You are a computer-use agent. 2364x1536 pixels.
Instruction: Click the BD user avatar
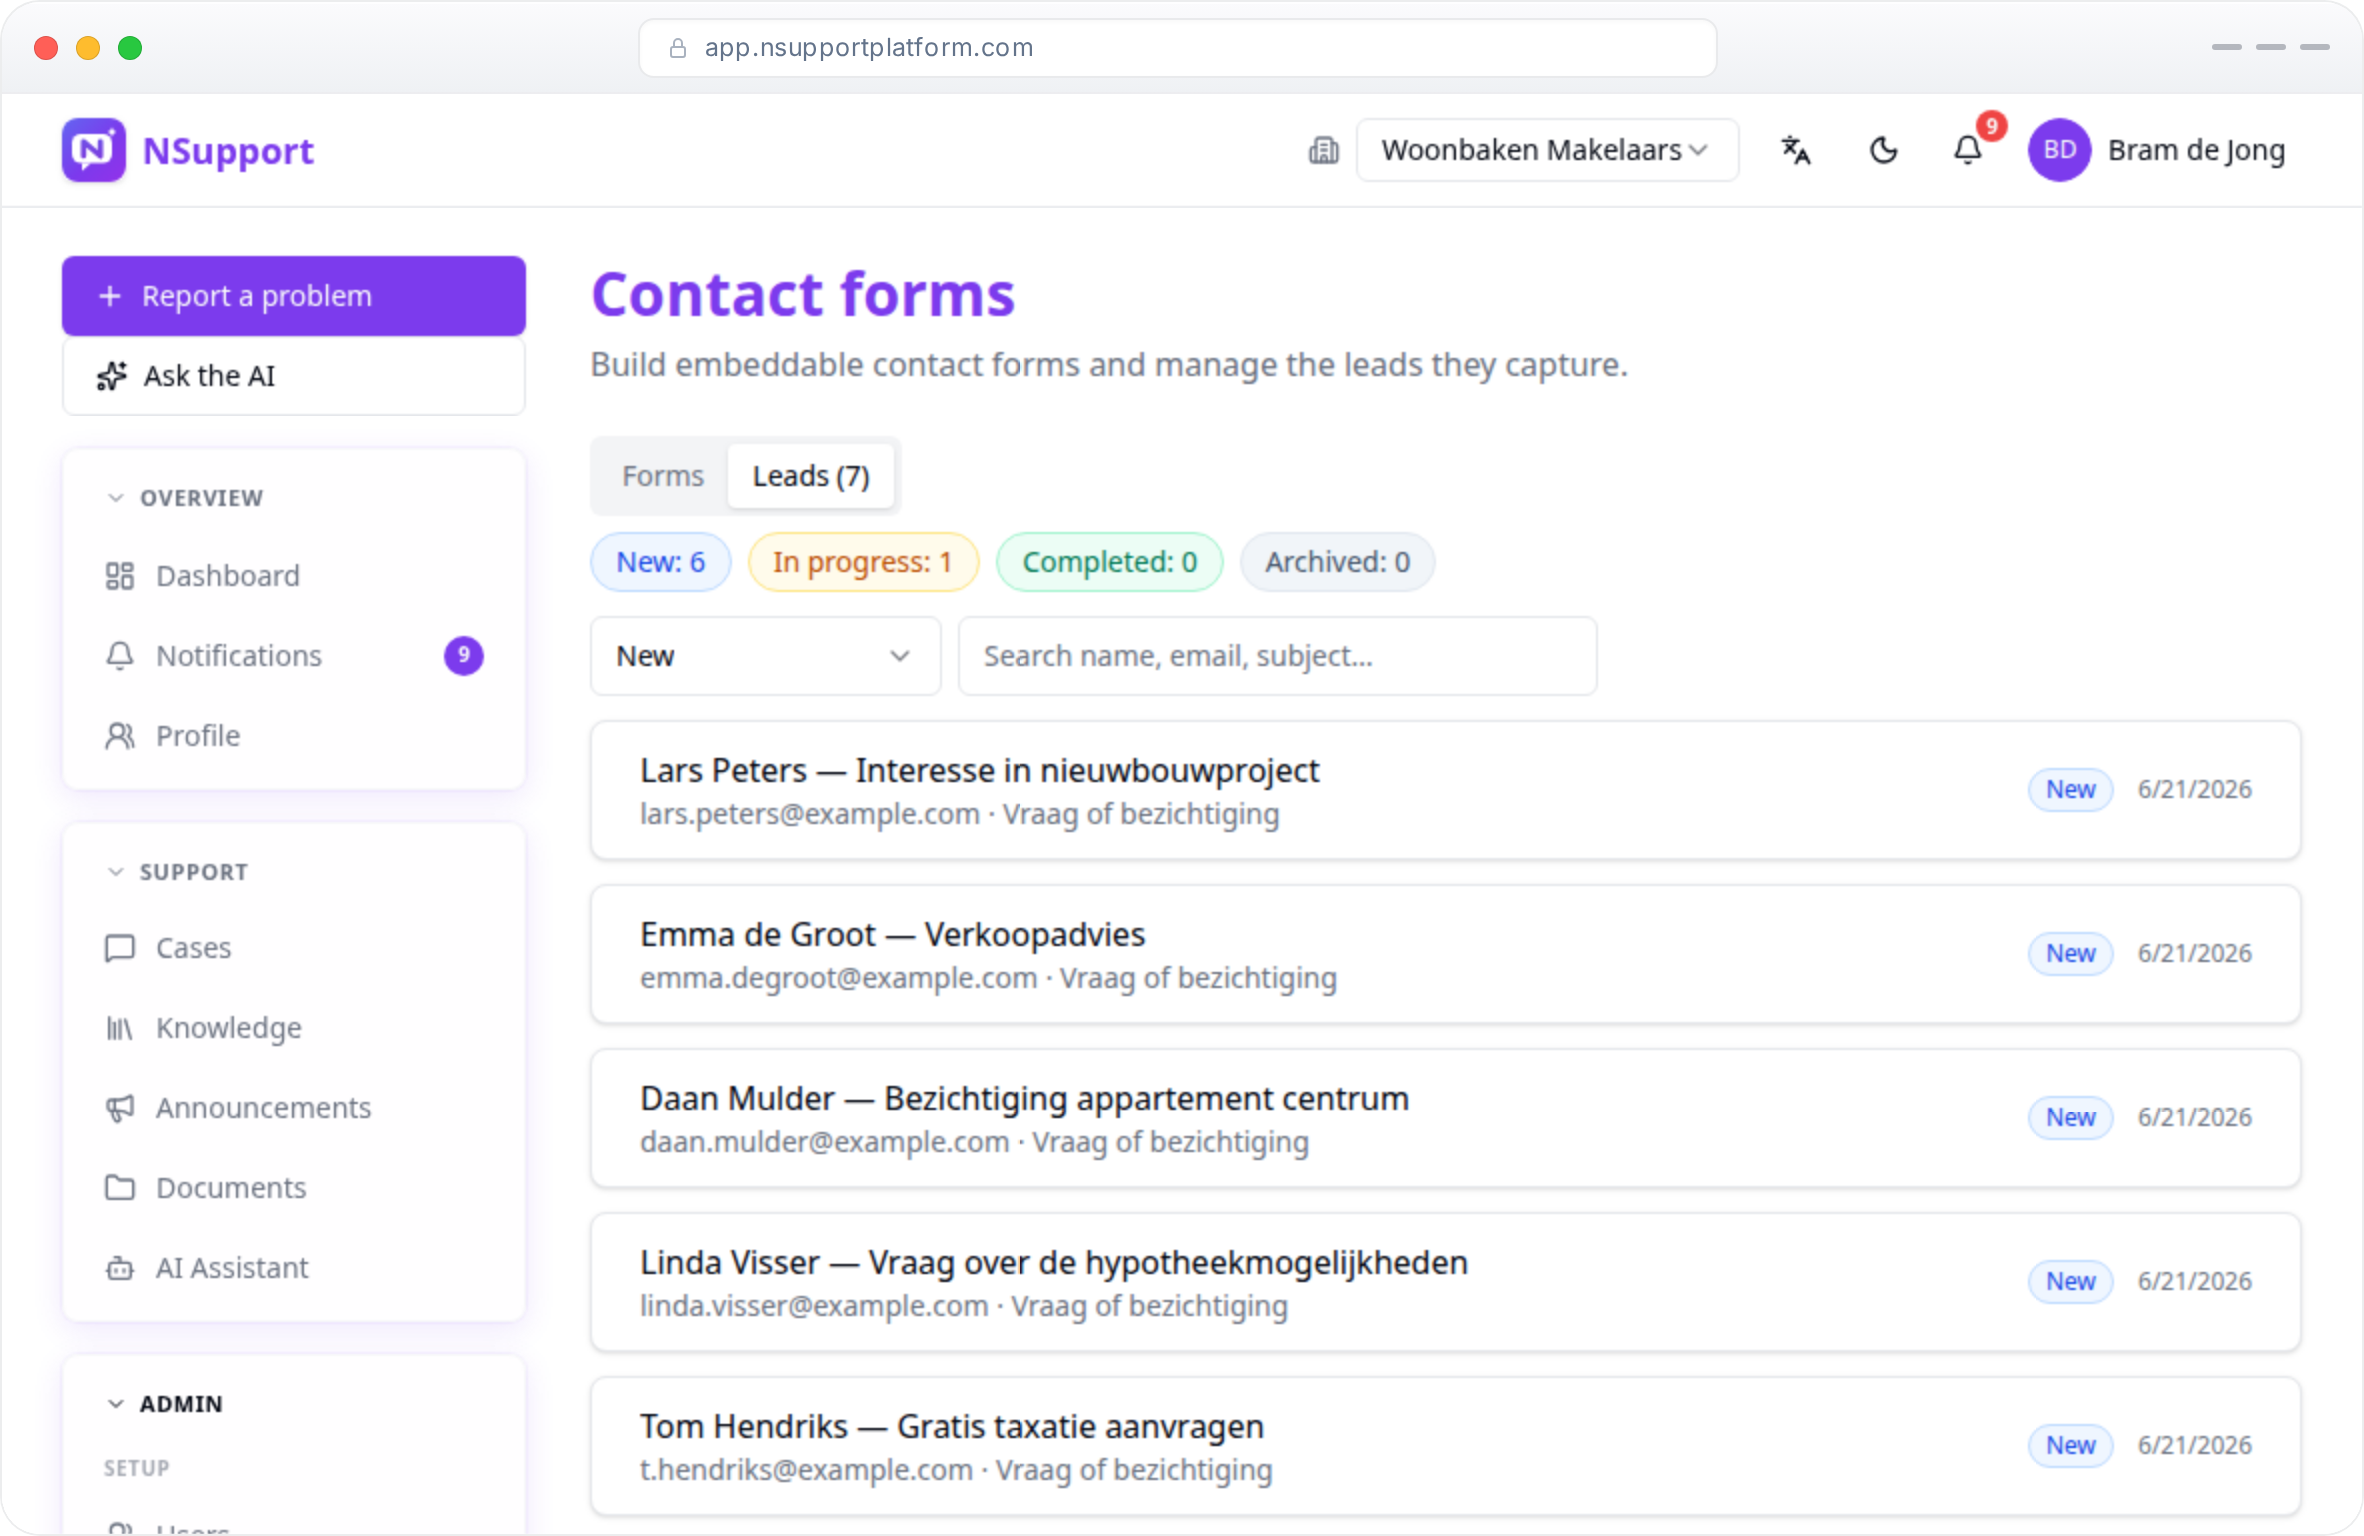click(x=2059, y=150)
